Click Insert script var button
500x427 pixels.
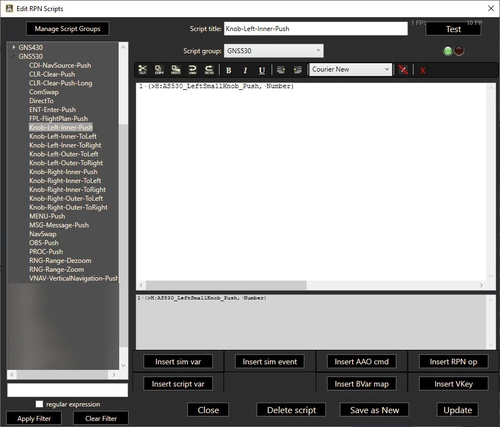point(178,384)
